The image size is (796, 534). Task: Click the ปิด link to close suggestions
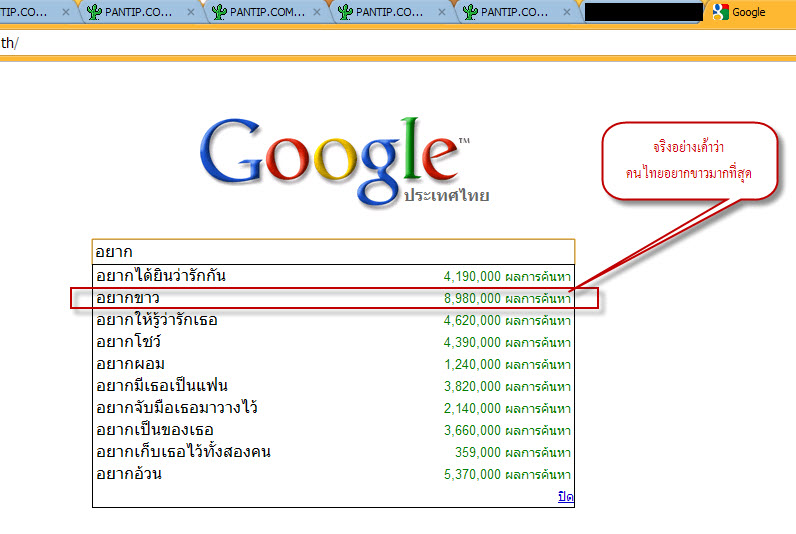(566, 496)
